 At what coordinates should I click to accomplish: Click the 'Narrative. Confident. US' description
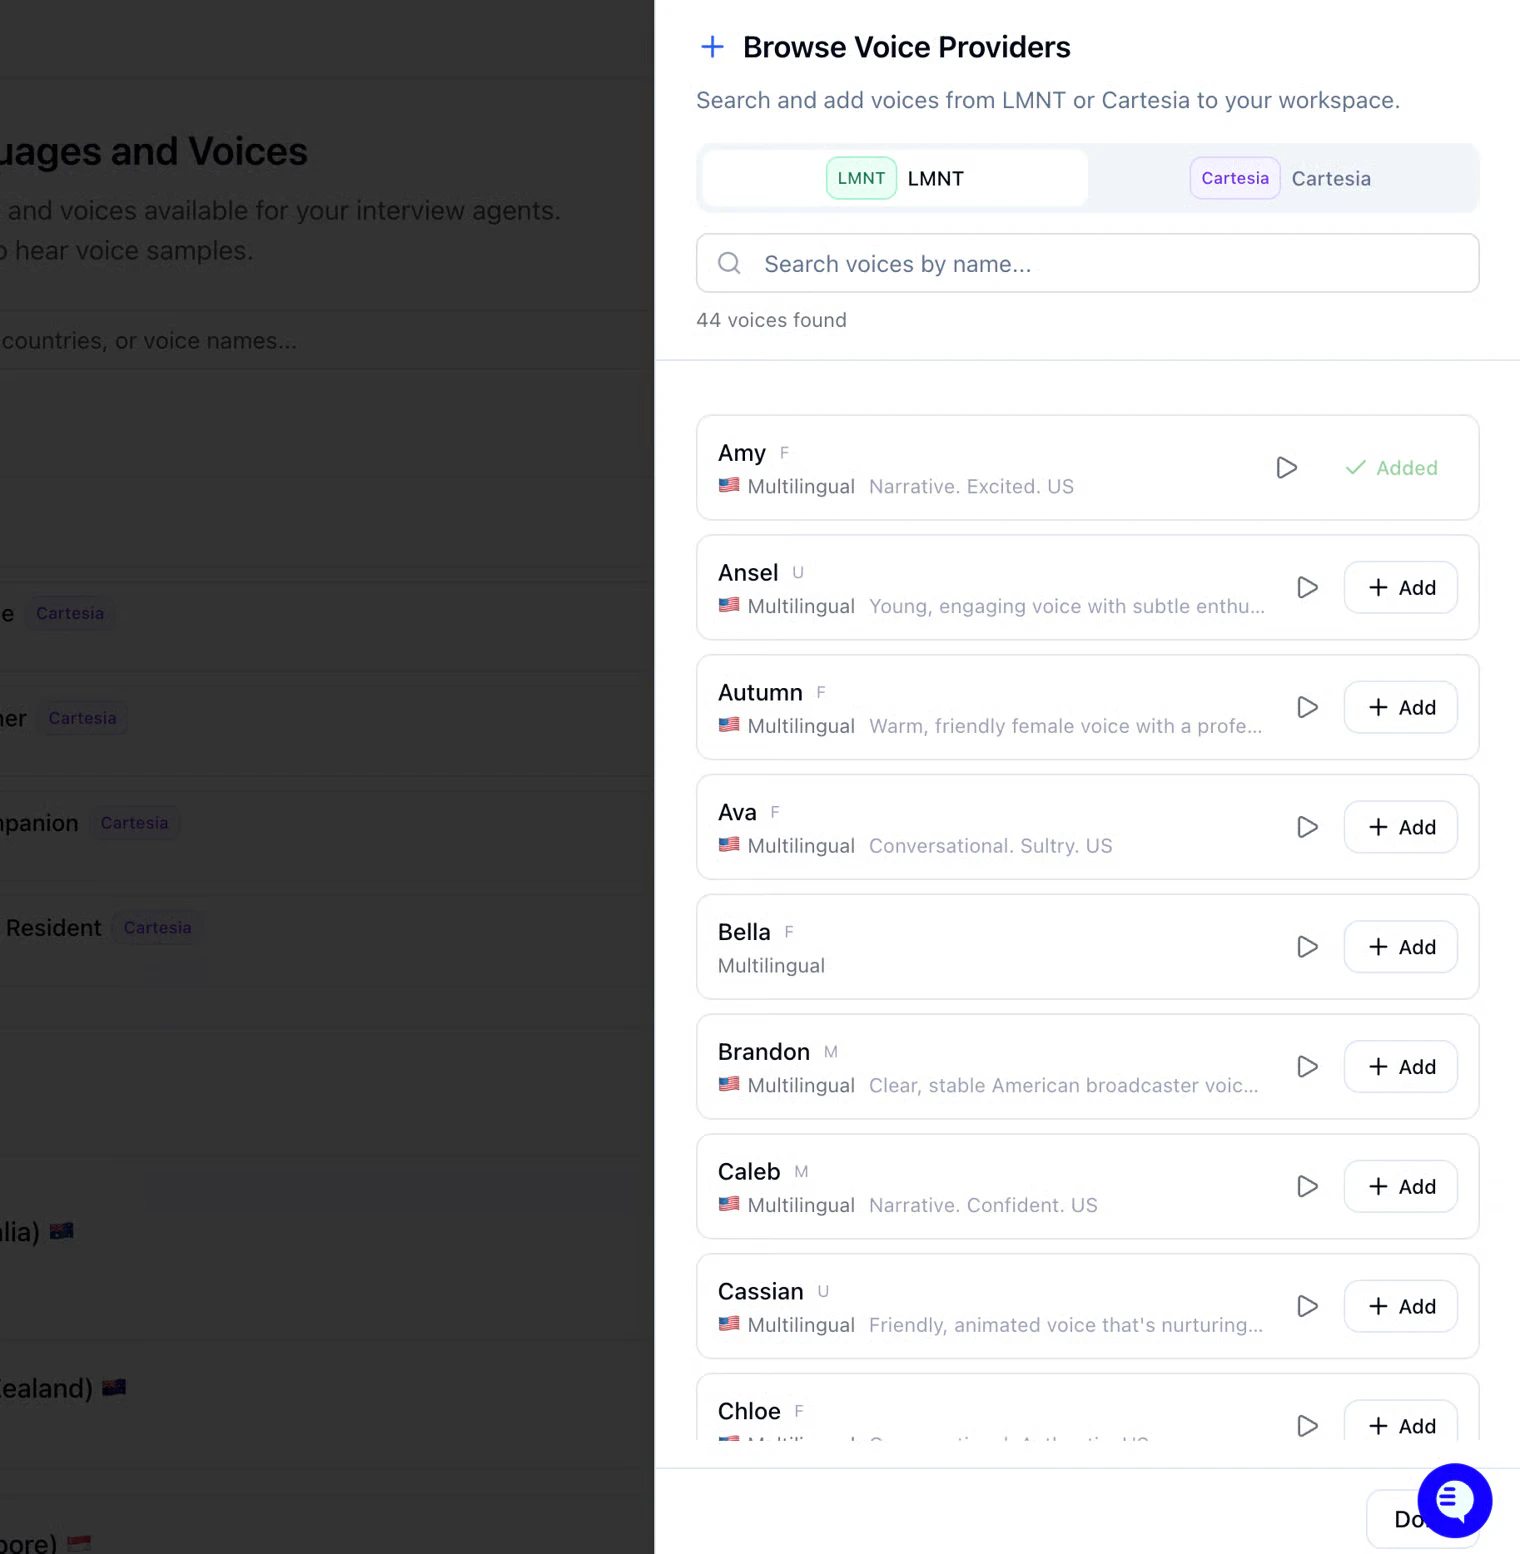[983, 1206]
